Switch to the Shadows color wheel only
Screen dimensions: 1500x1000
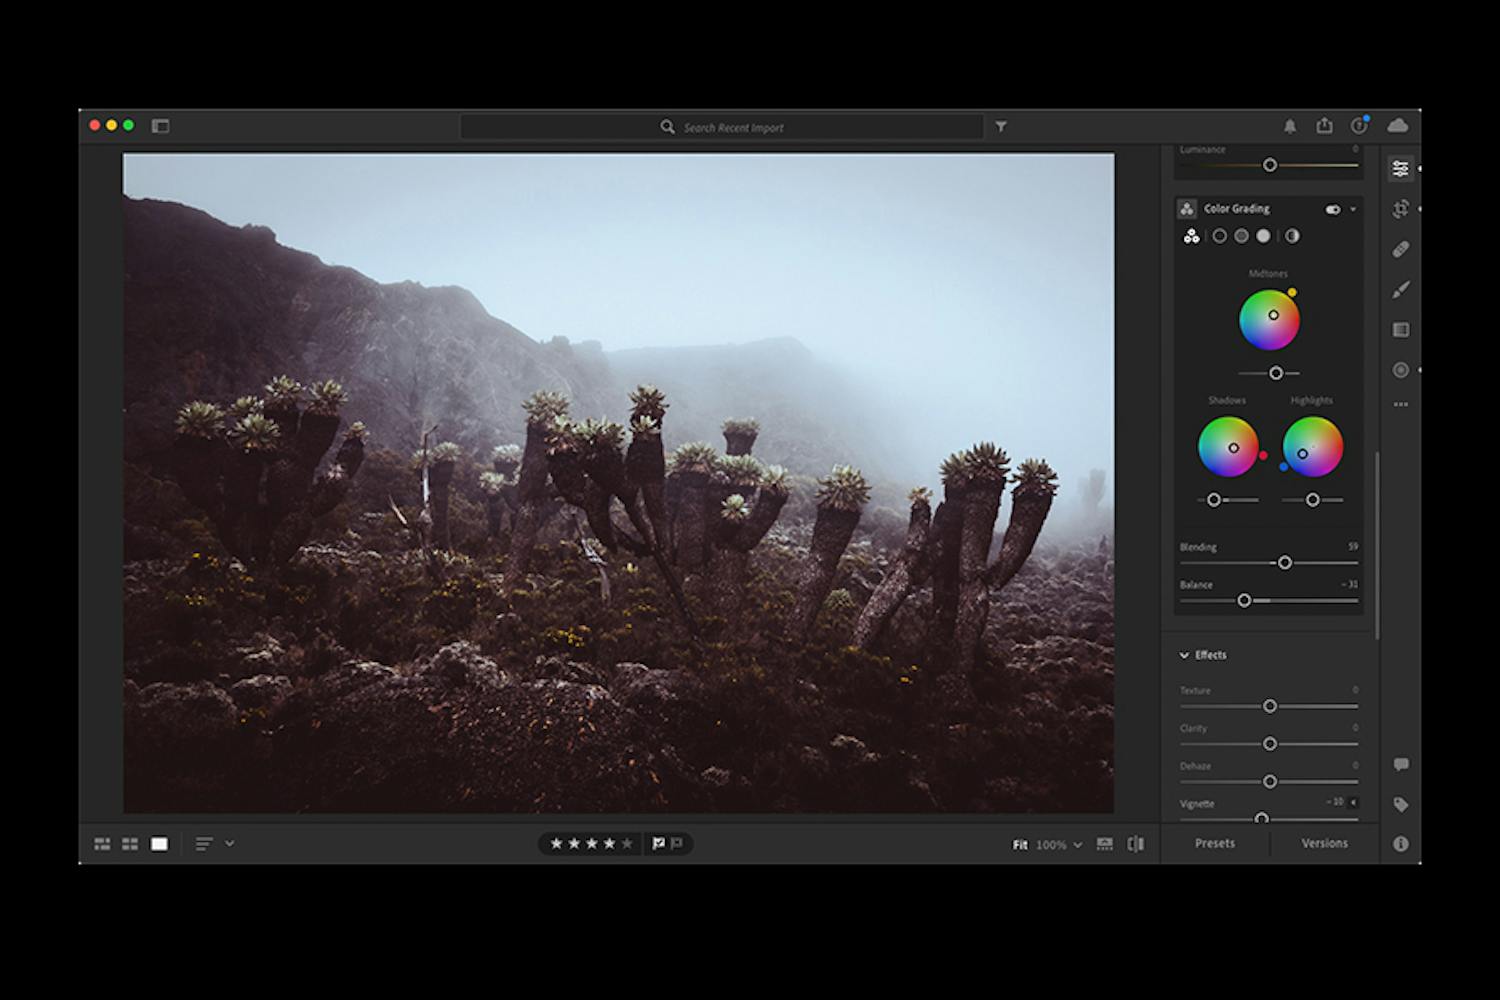tap(1219, 236)
